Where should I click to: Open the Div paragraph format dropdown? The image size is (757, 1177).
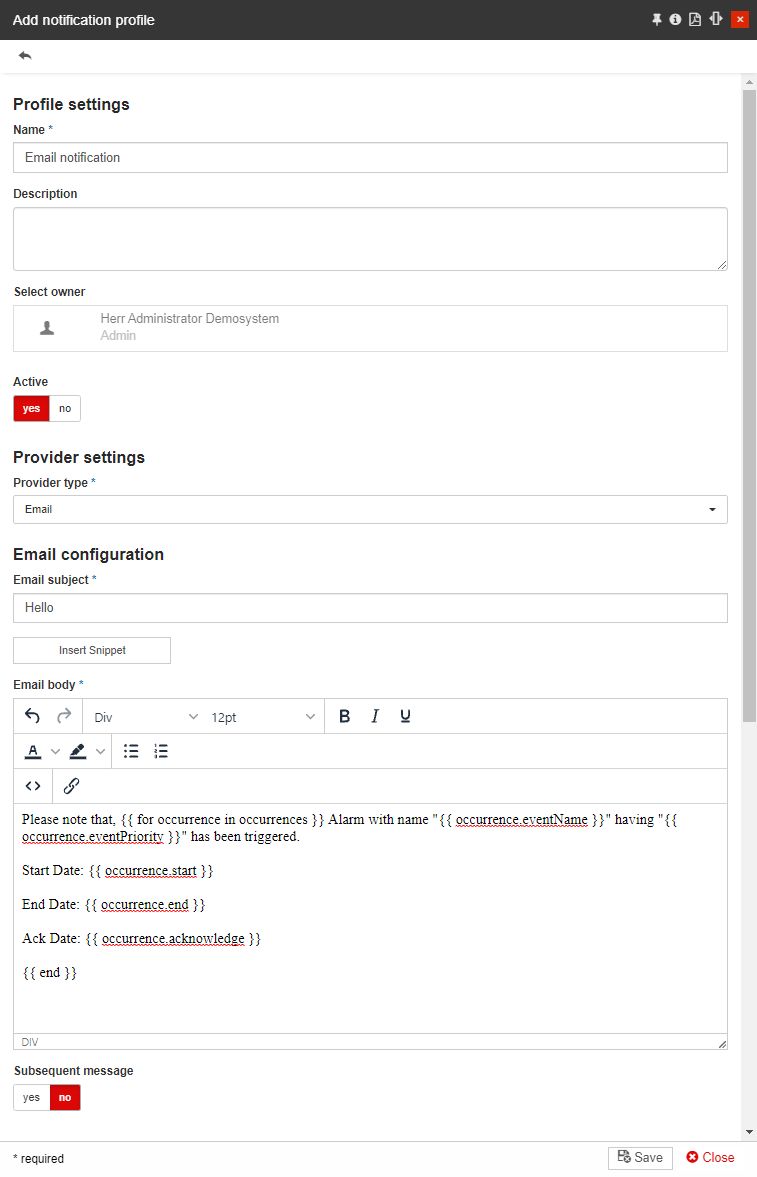pyautogui.click(x=145, y=716)
